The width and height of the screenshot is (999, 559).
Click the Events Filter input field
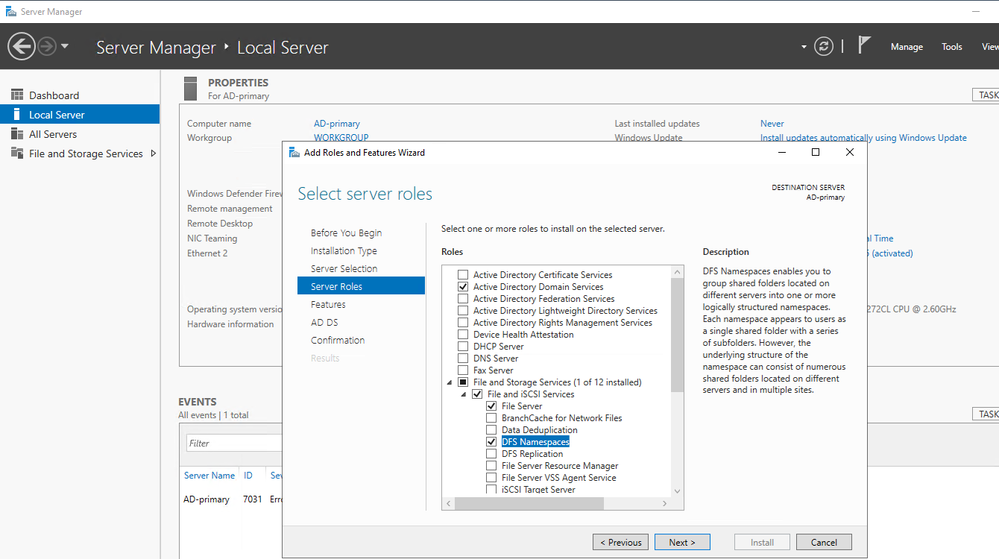tap(234, 443)
